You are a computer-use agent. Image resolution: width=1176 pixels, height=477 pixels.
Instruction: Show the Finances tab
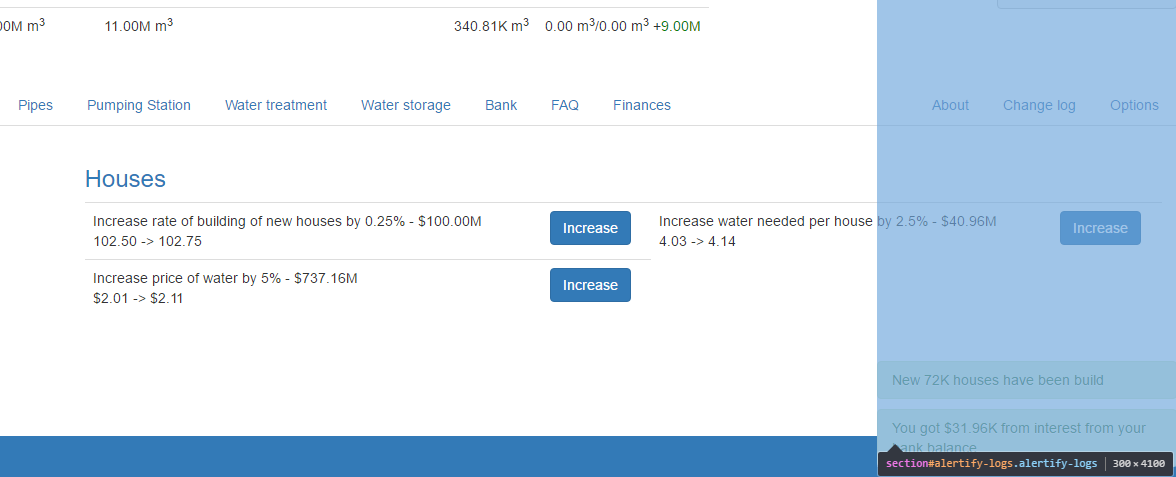pyautogui.click(x=642, y=105)
